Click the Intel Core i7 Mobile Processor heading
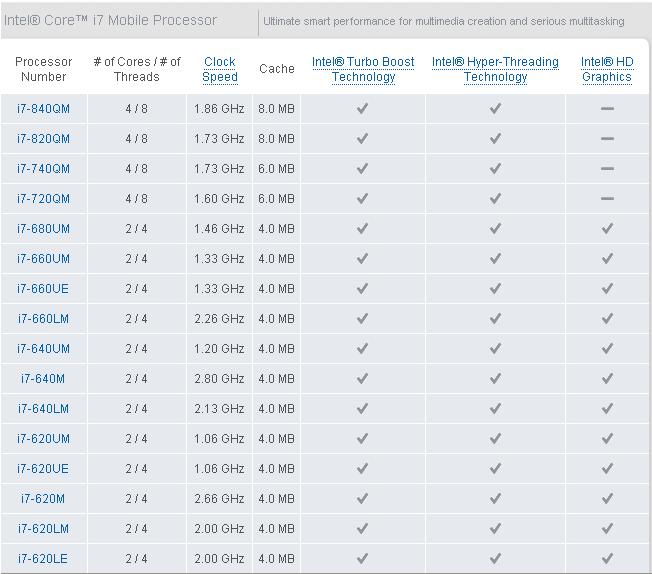This screenshot has width=652, height=574. [x=111, y=20]
